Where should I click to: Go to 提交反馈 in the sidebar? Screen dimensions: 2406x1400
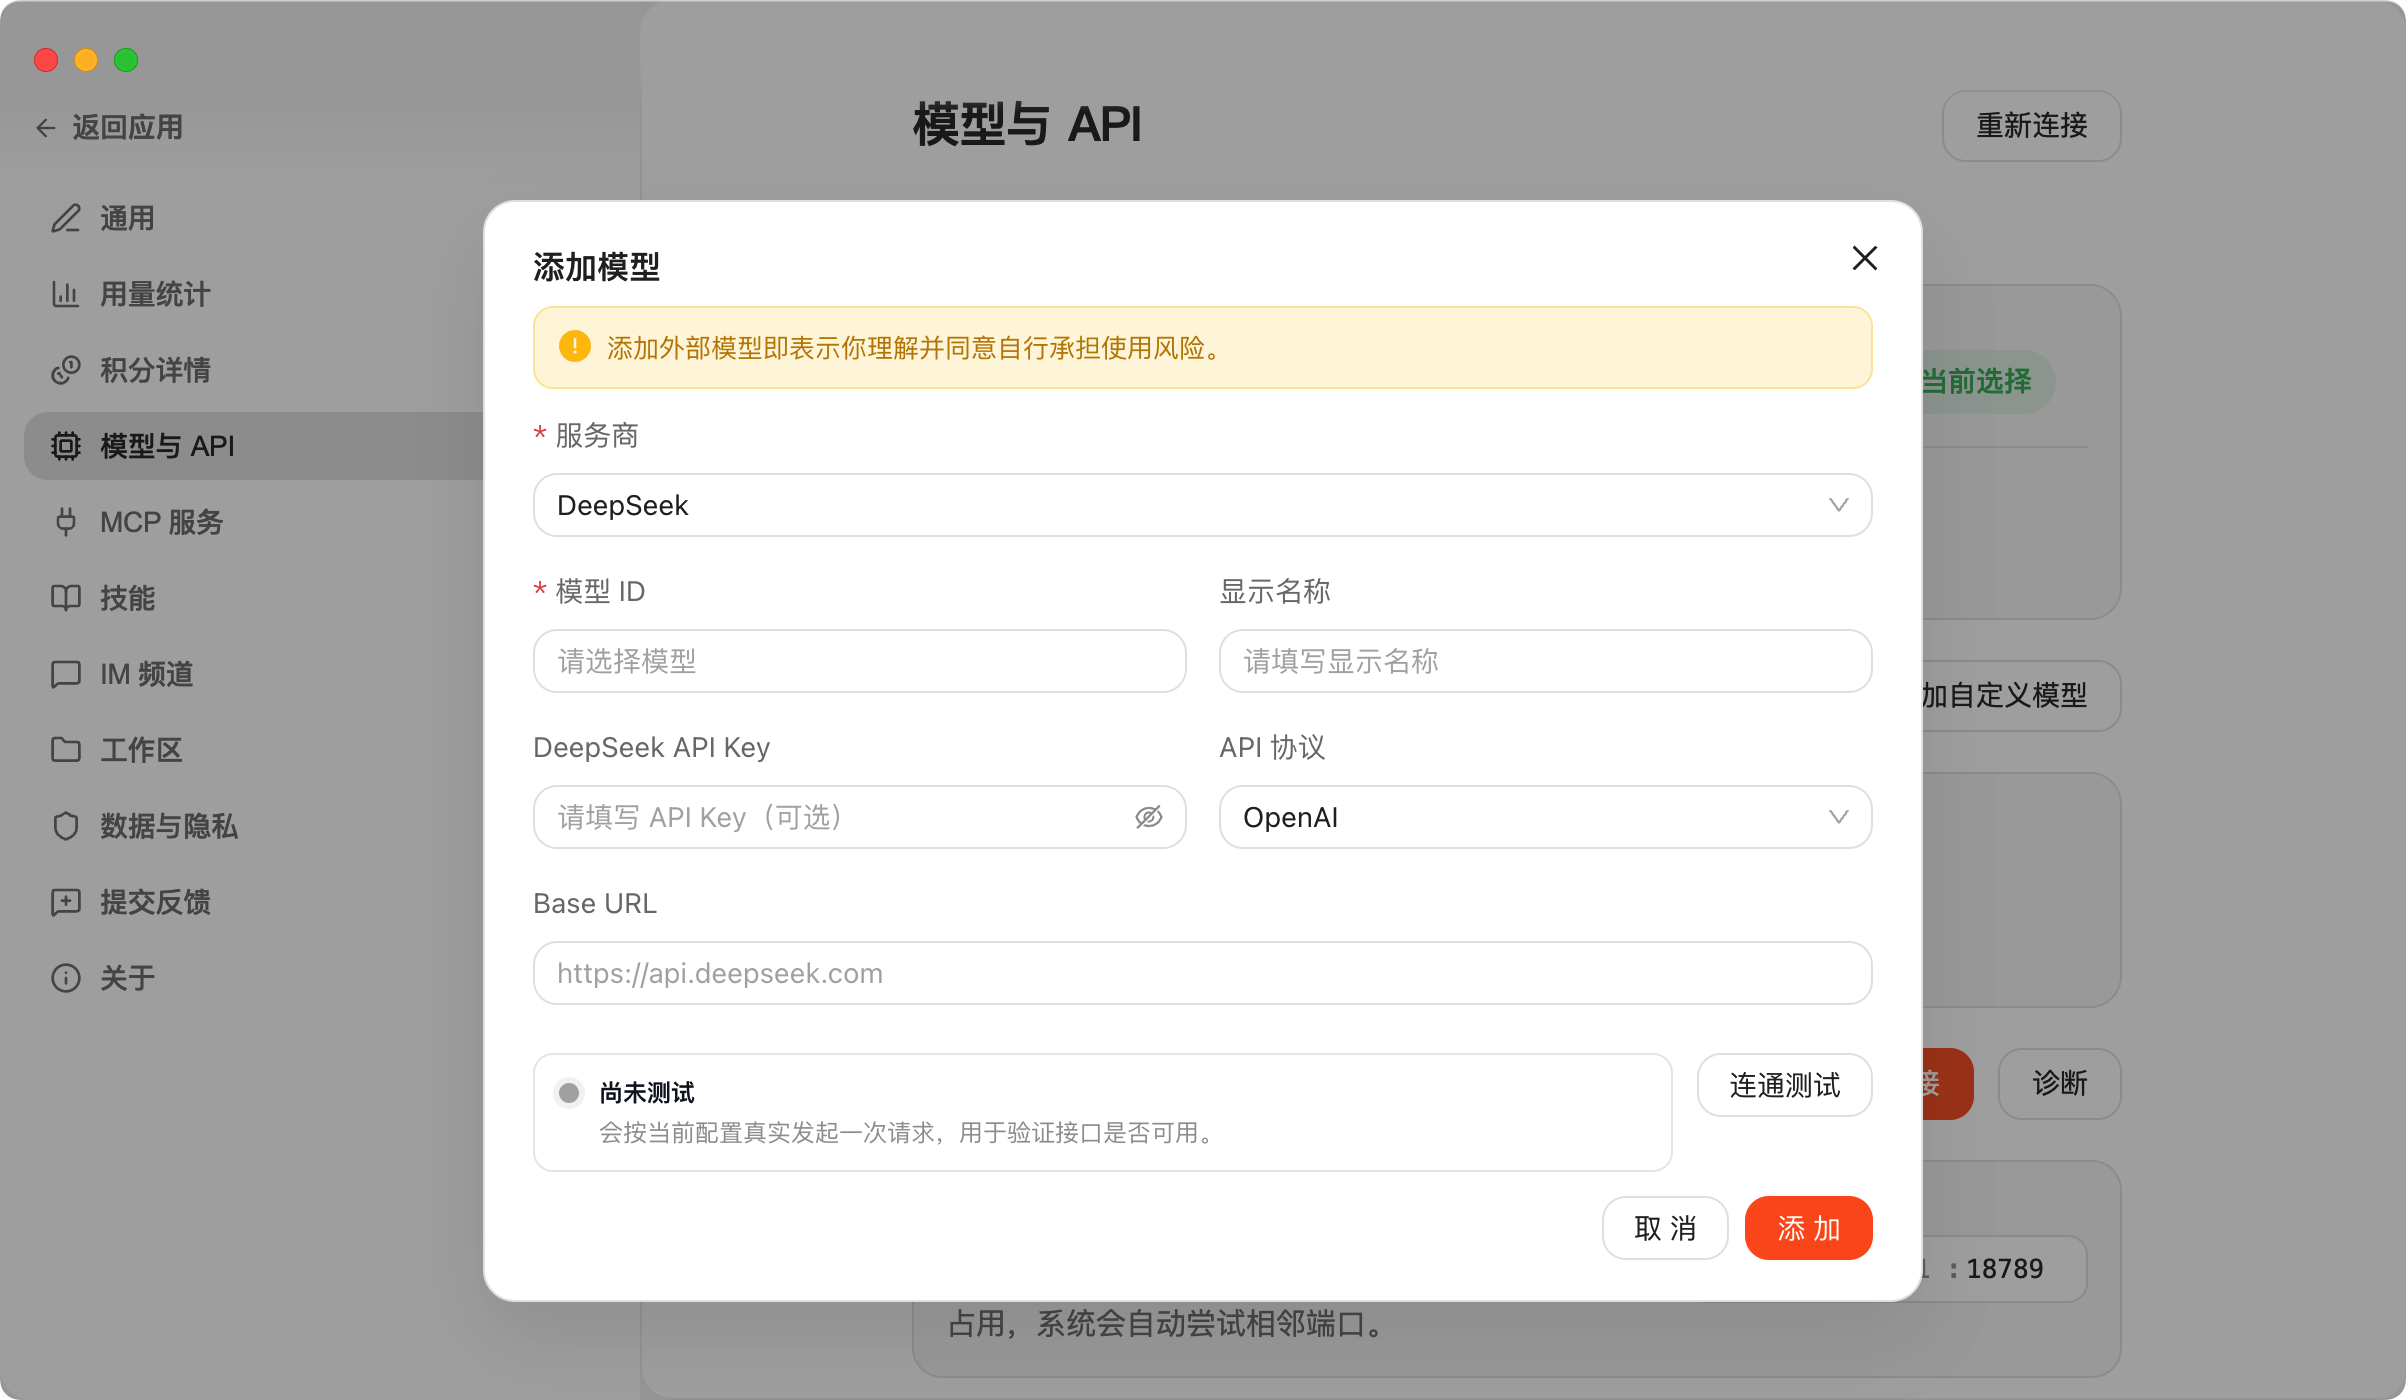(154, 902)
